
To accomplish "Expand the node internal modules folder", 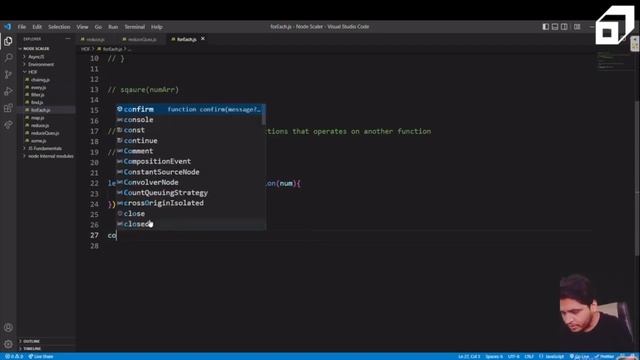I will pyautogui.click(x=50, y=156).
